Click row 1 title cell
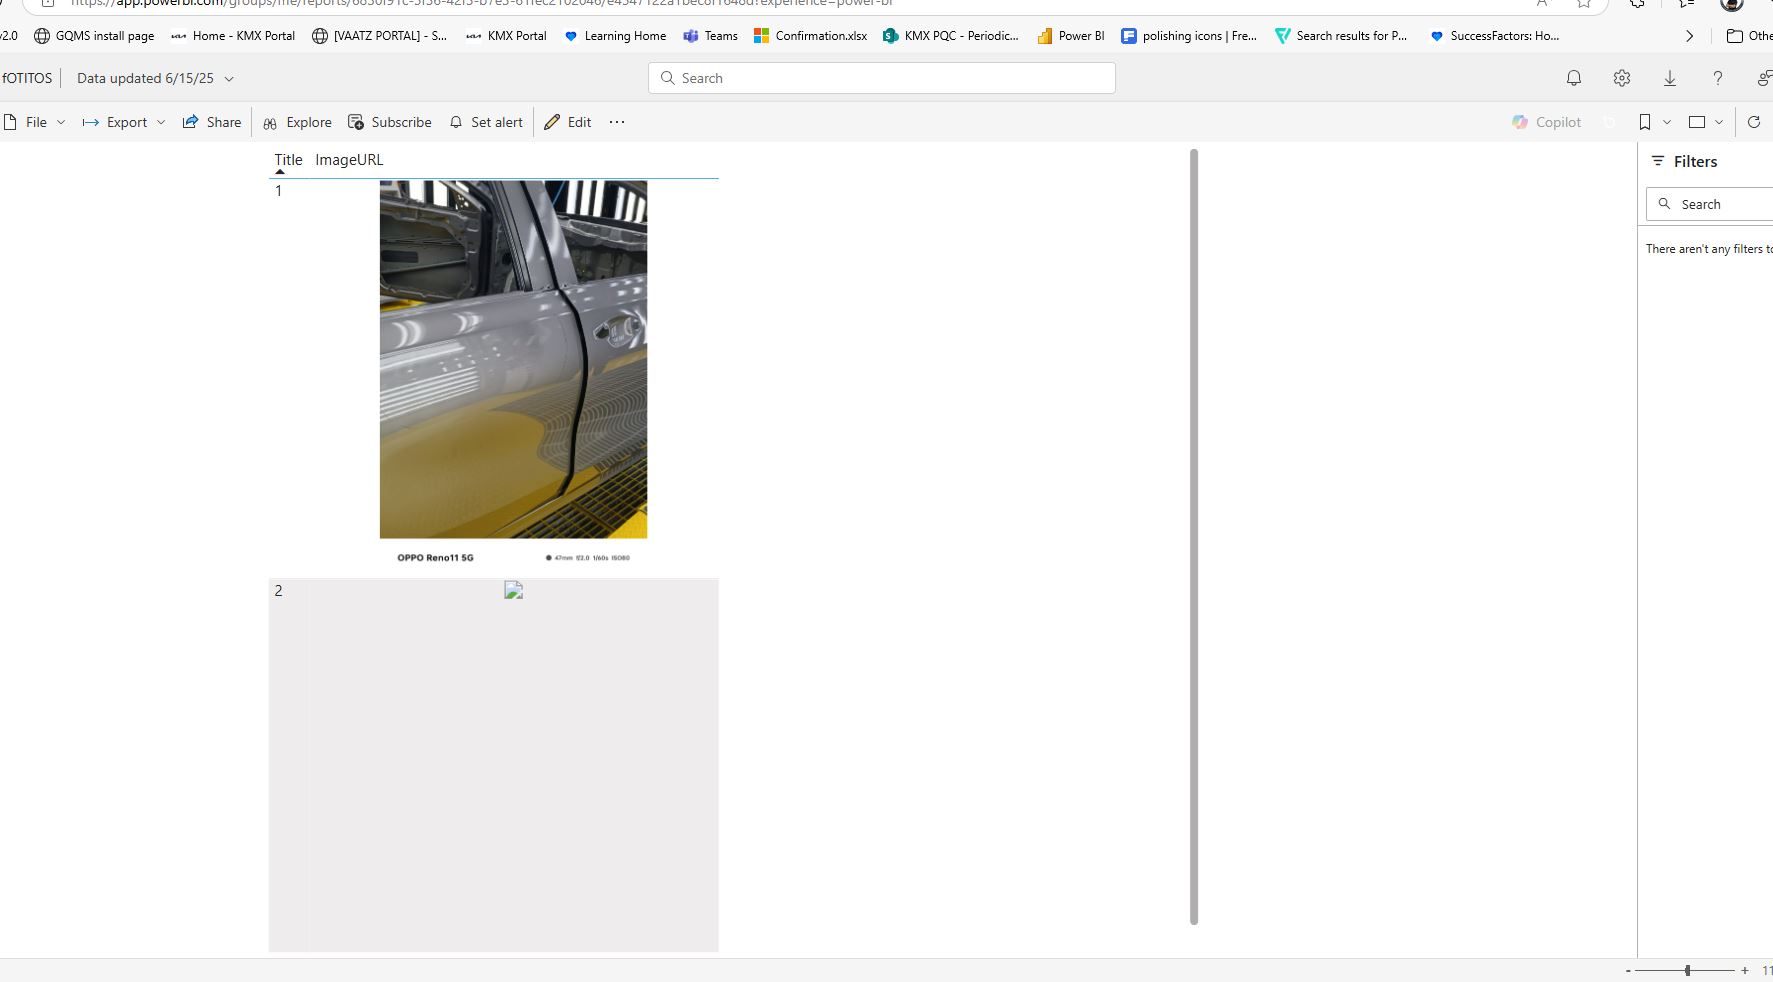The height and width of the screenshot is (982, 1773). point(278,191)
